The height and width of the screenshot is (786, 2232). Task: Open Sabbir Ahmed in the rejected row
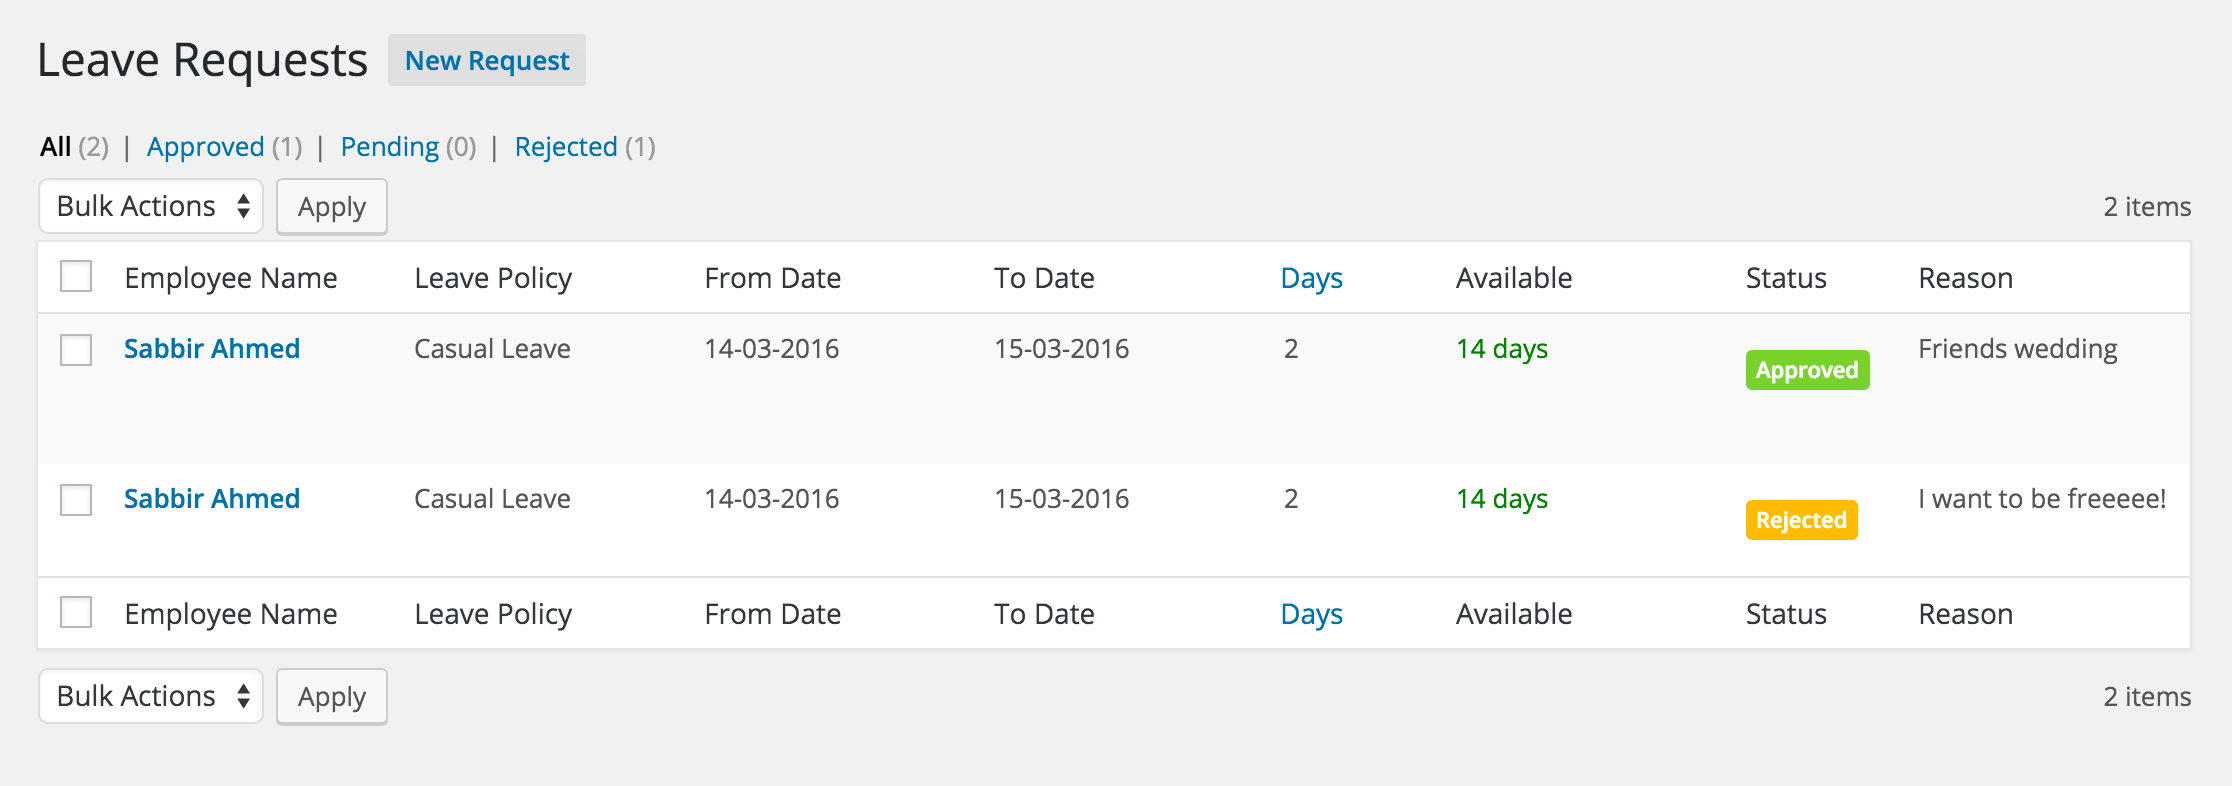(212, 499)
